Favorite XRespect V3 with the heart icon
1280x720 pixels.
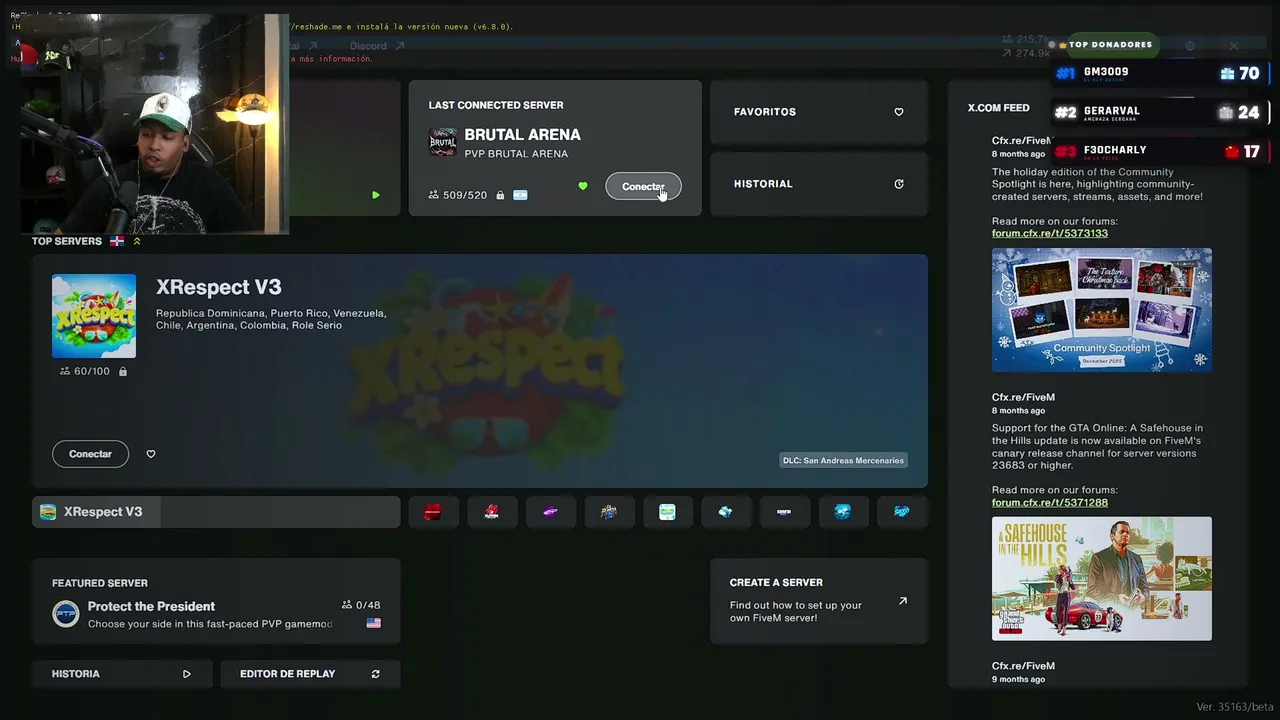click(151, 454)
